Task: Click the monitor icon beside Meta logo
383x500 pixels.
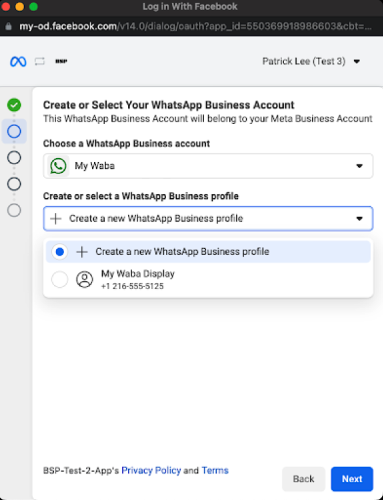Action: point(40,61)
